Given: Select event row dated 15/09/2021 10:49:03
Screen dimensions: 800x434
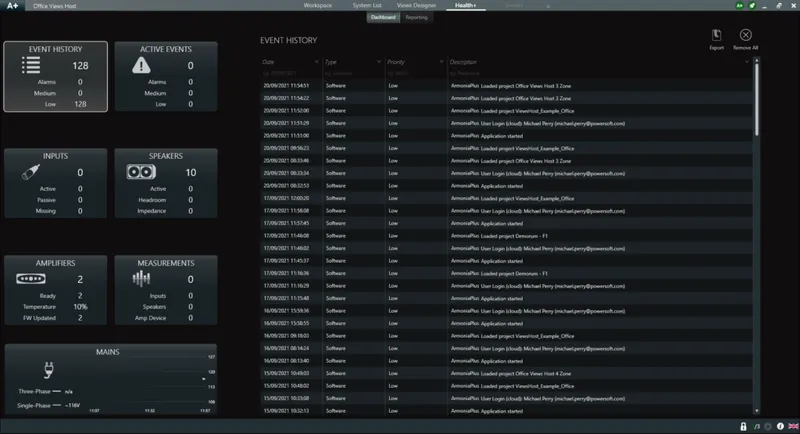Looking at the screenshot, I should pos(506,373).
